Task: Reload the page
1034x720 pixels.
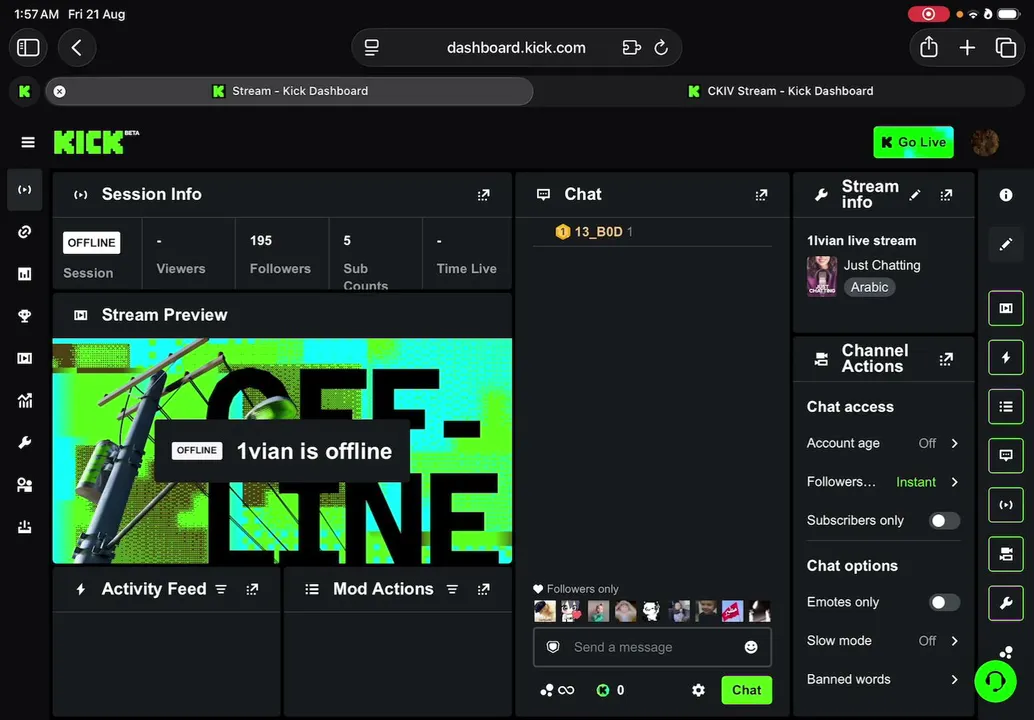Action: (661, 47)
